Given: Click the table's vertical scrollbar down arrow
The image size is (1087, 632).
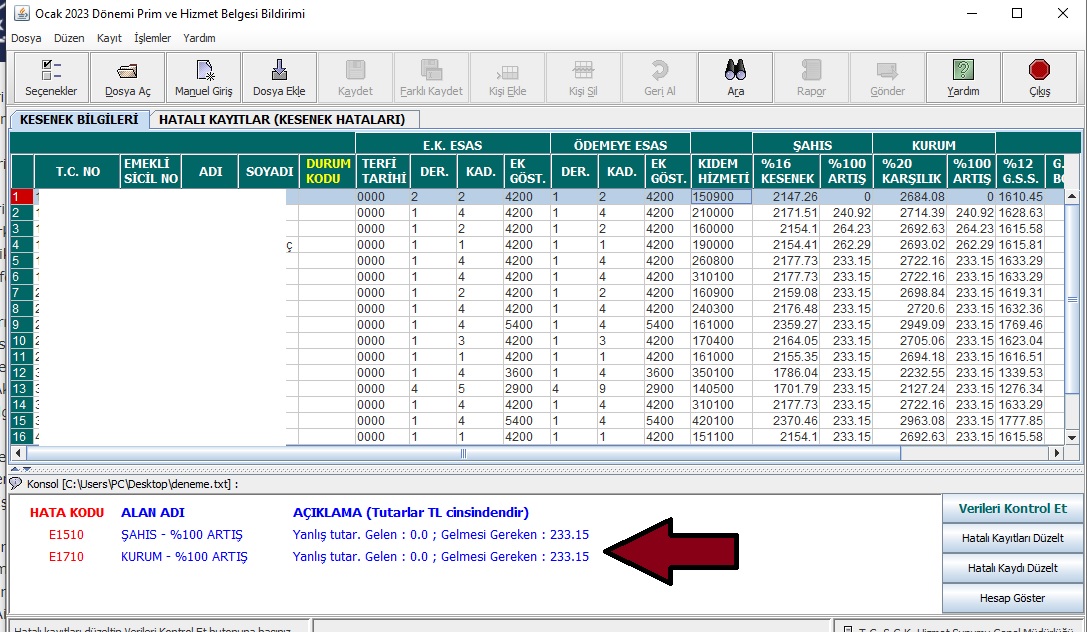Looking at the screenshot, I should [1073, 437].
